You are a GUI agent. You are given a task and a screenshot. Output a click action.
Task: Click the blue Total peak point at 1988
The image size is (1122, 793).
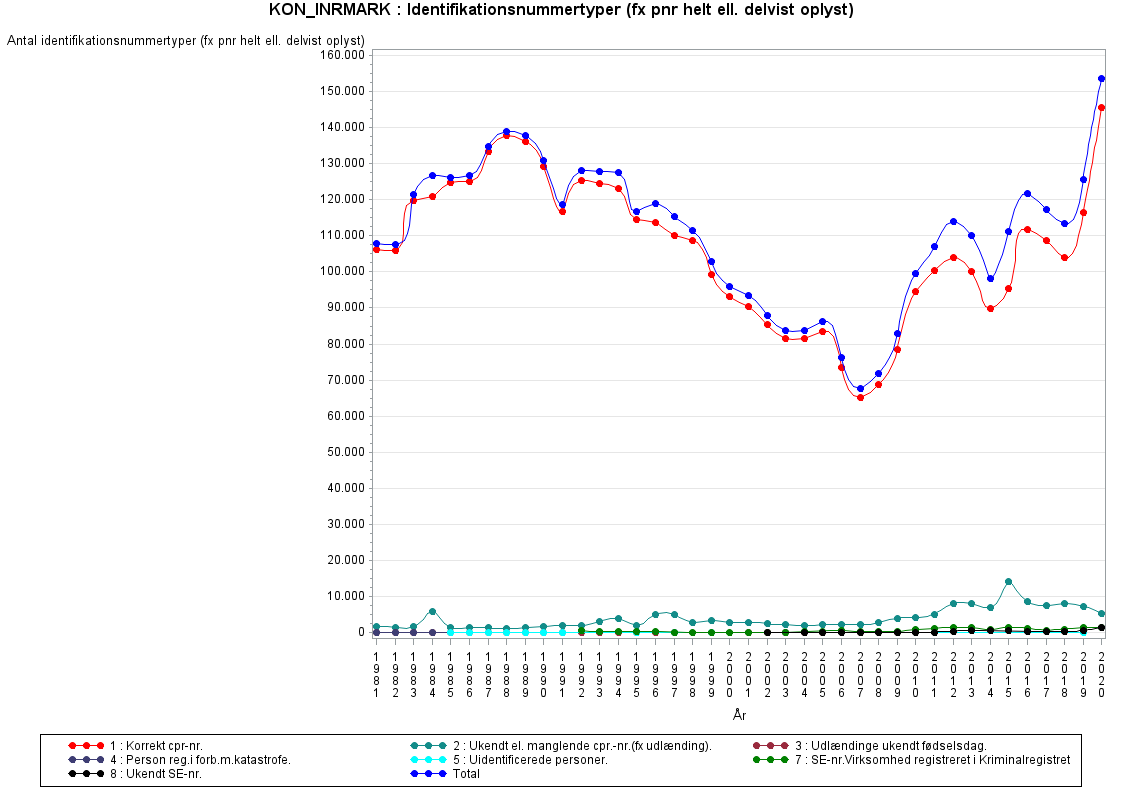click(506, 131)
